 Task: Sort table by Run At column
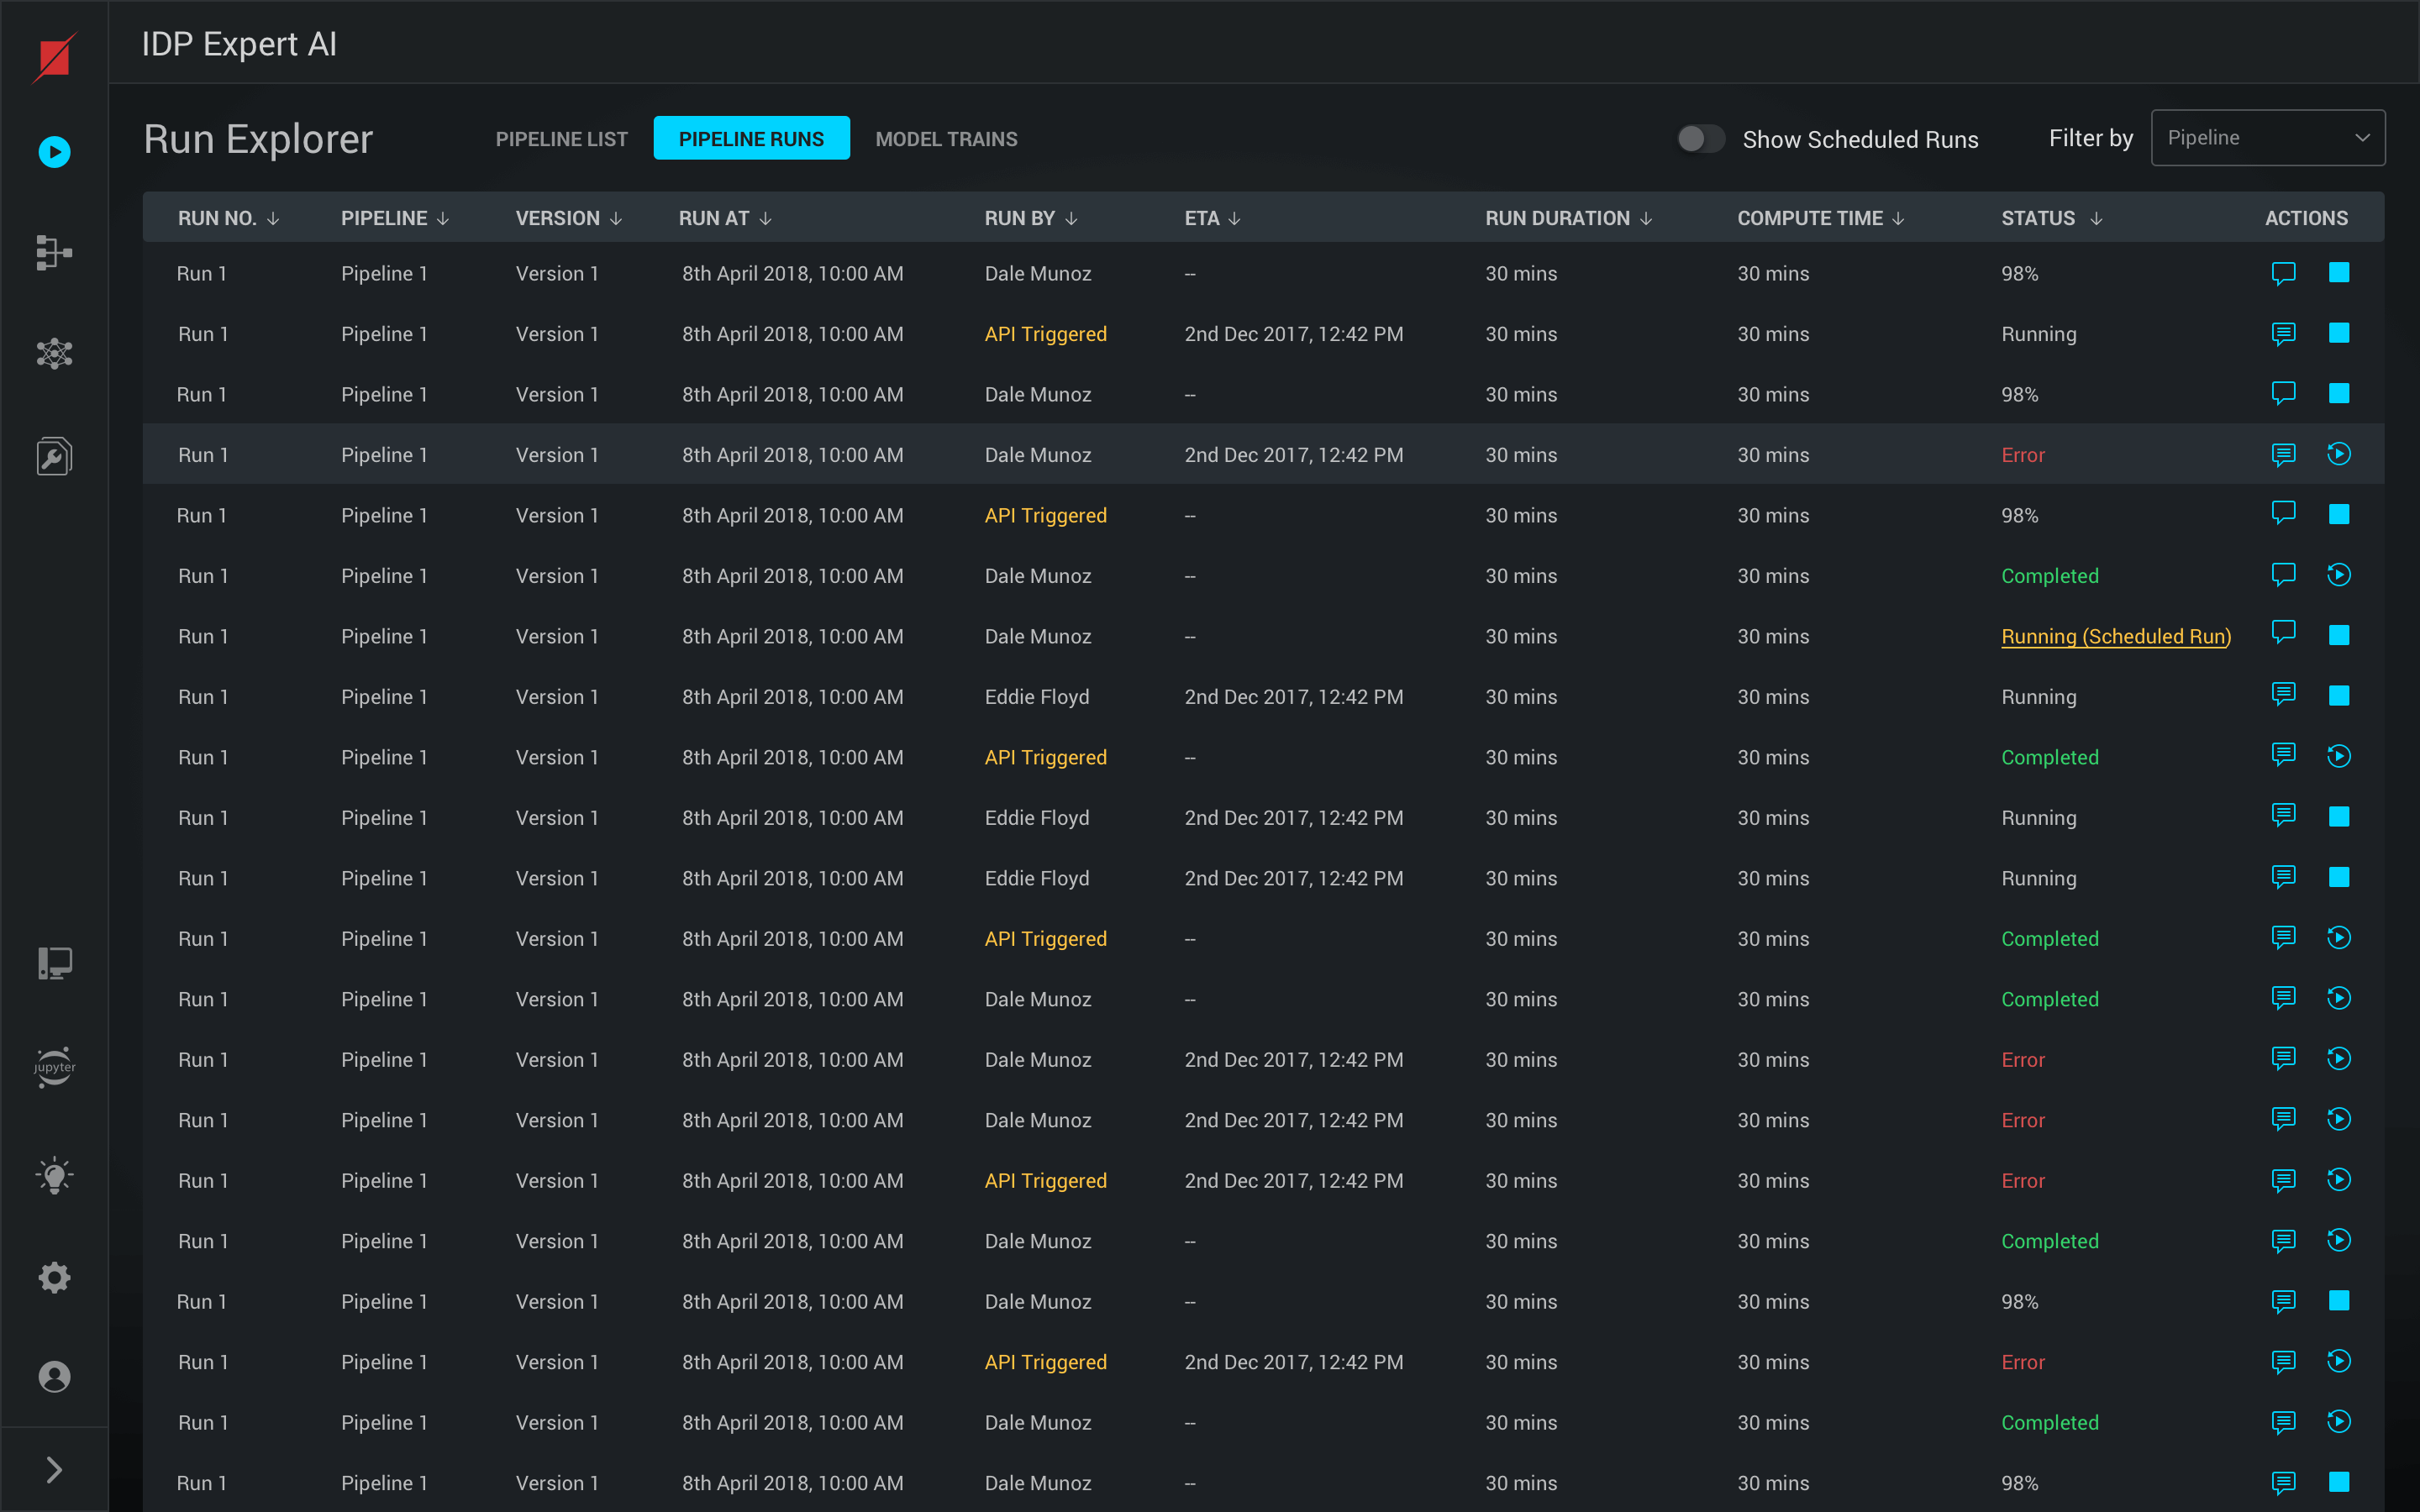click(x=725, y=218)
